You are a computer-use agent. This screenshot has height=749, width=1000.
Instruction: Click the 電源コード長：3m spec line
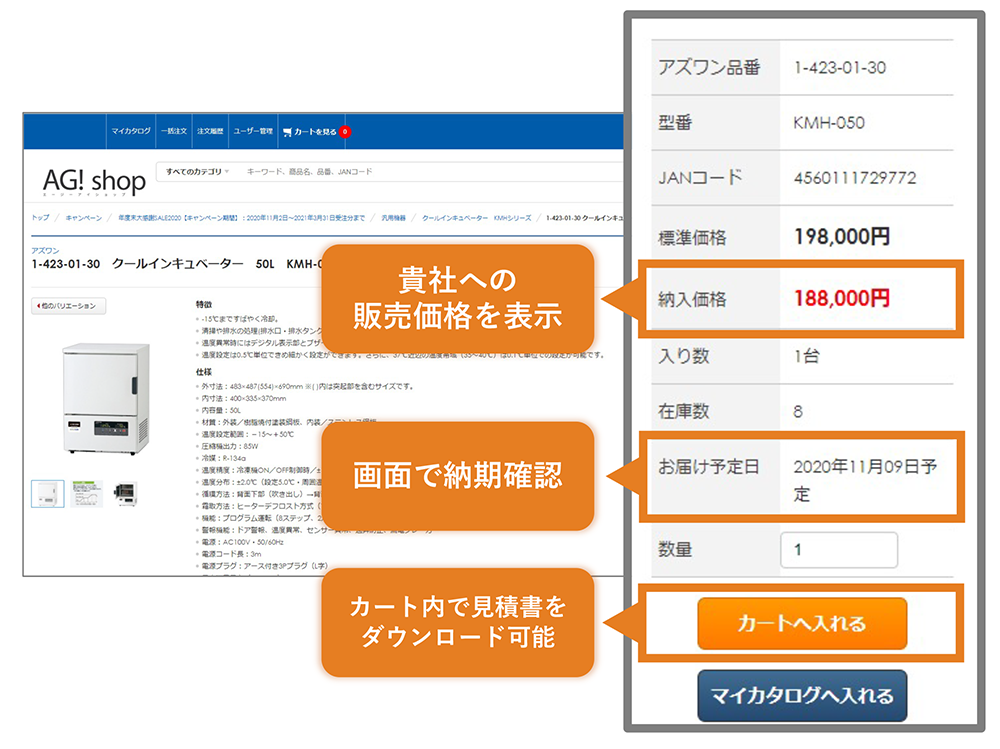[x=232, y=554]
